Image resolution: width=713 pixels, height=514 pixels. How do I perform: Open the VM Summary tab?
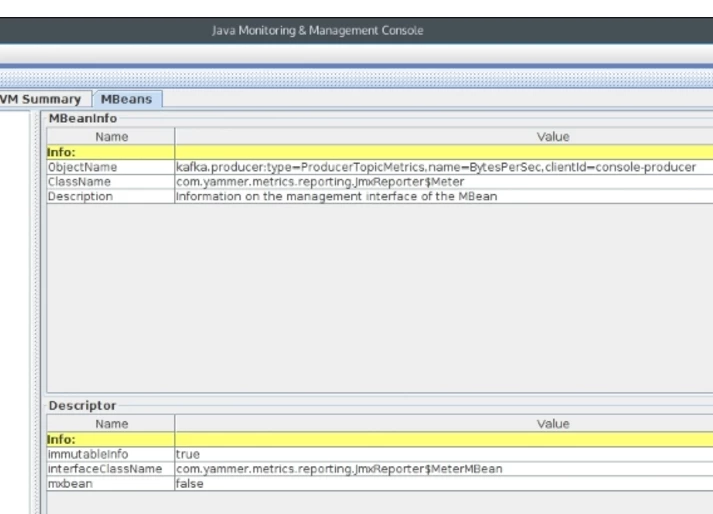[x=40, y=99]
